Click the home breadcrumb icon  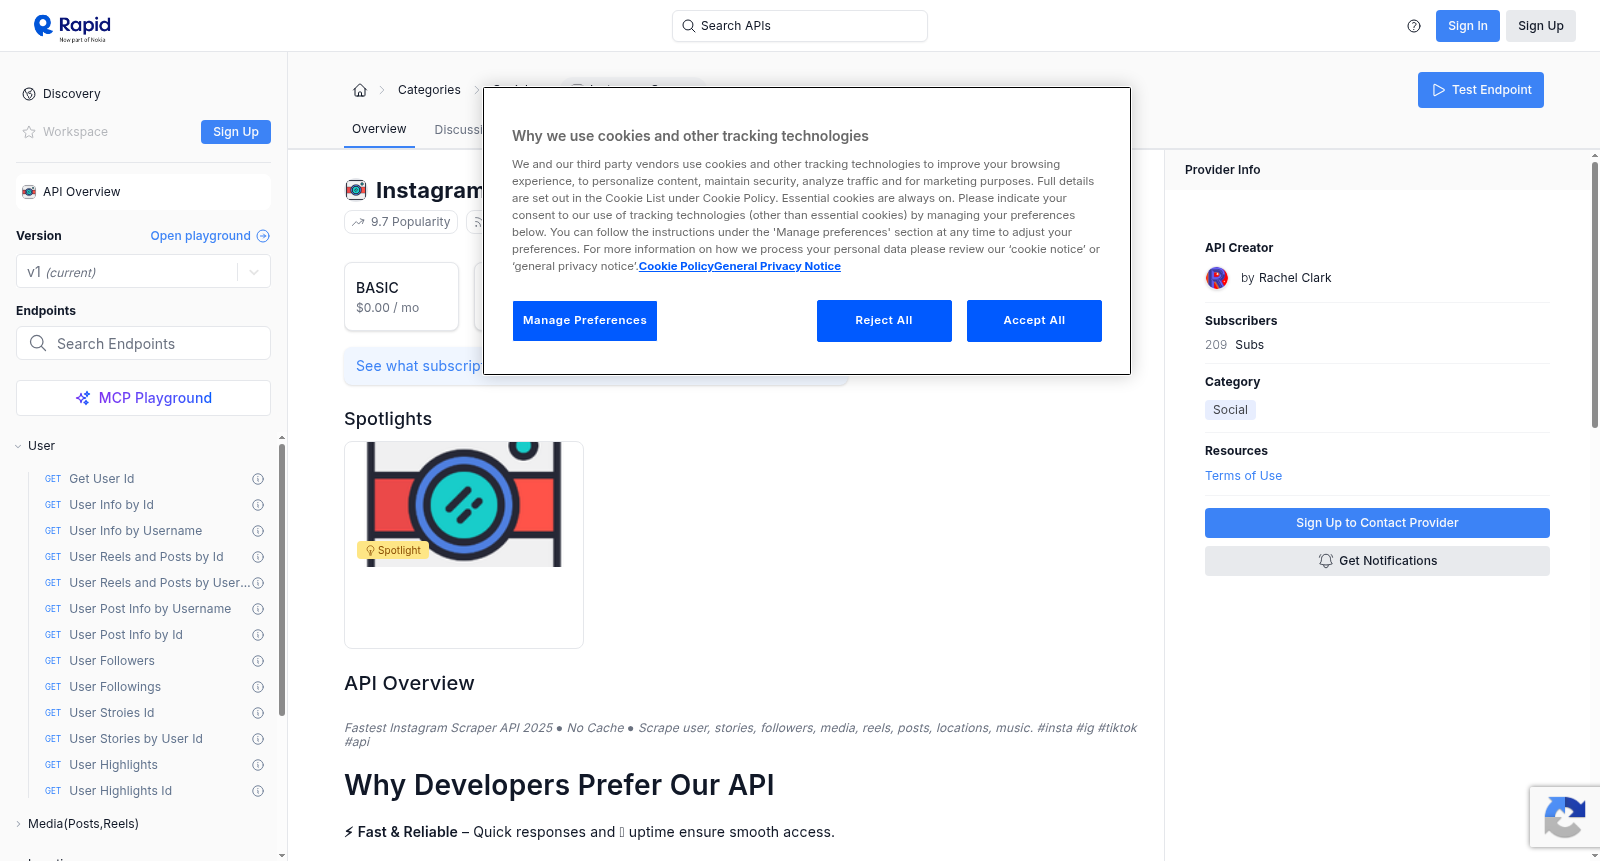pyautogui.click(x=360, y=90)
